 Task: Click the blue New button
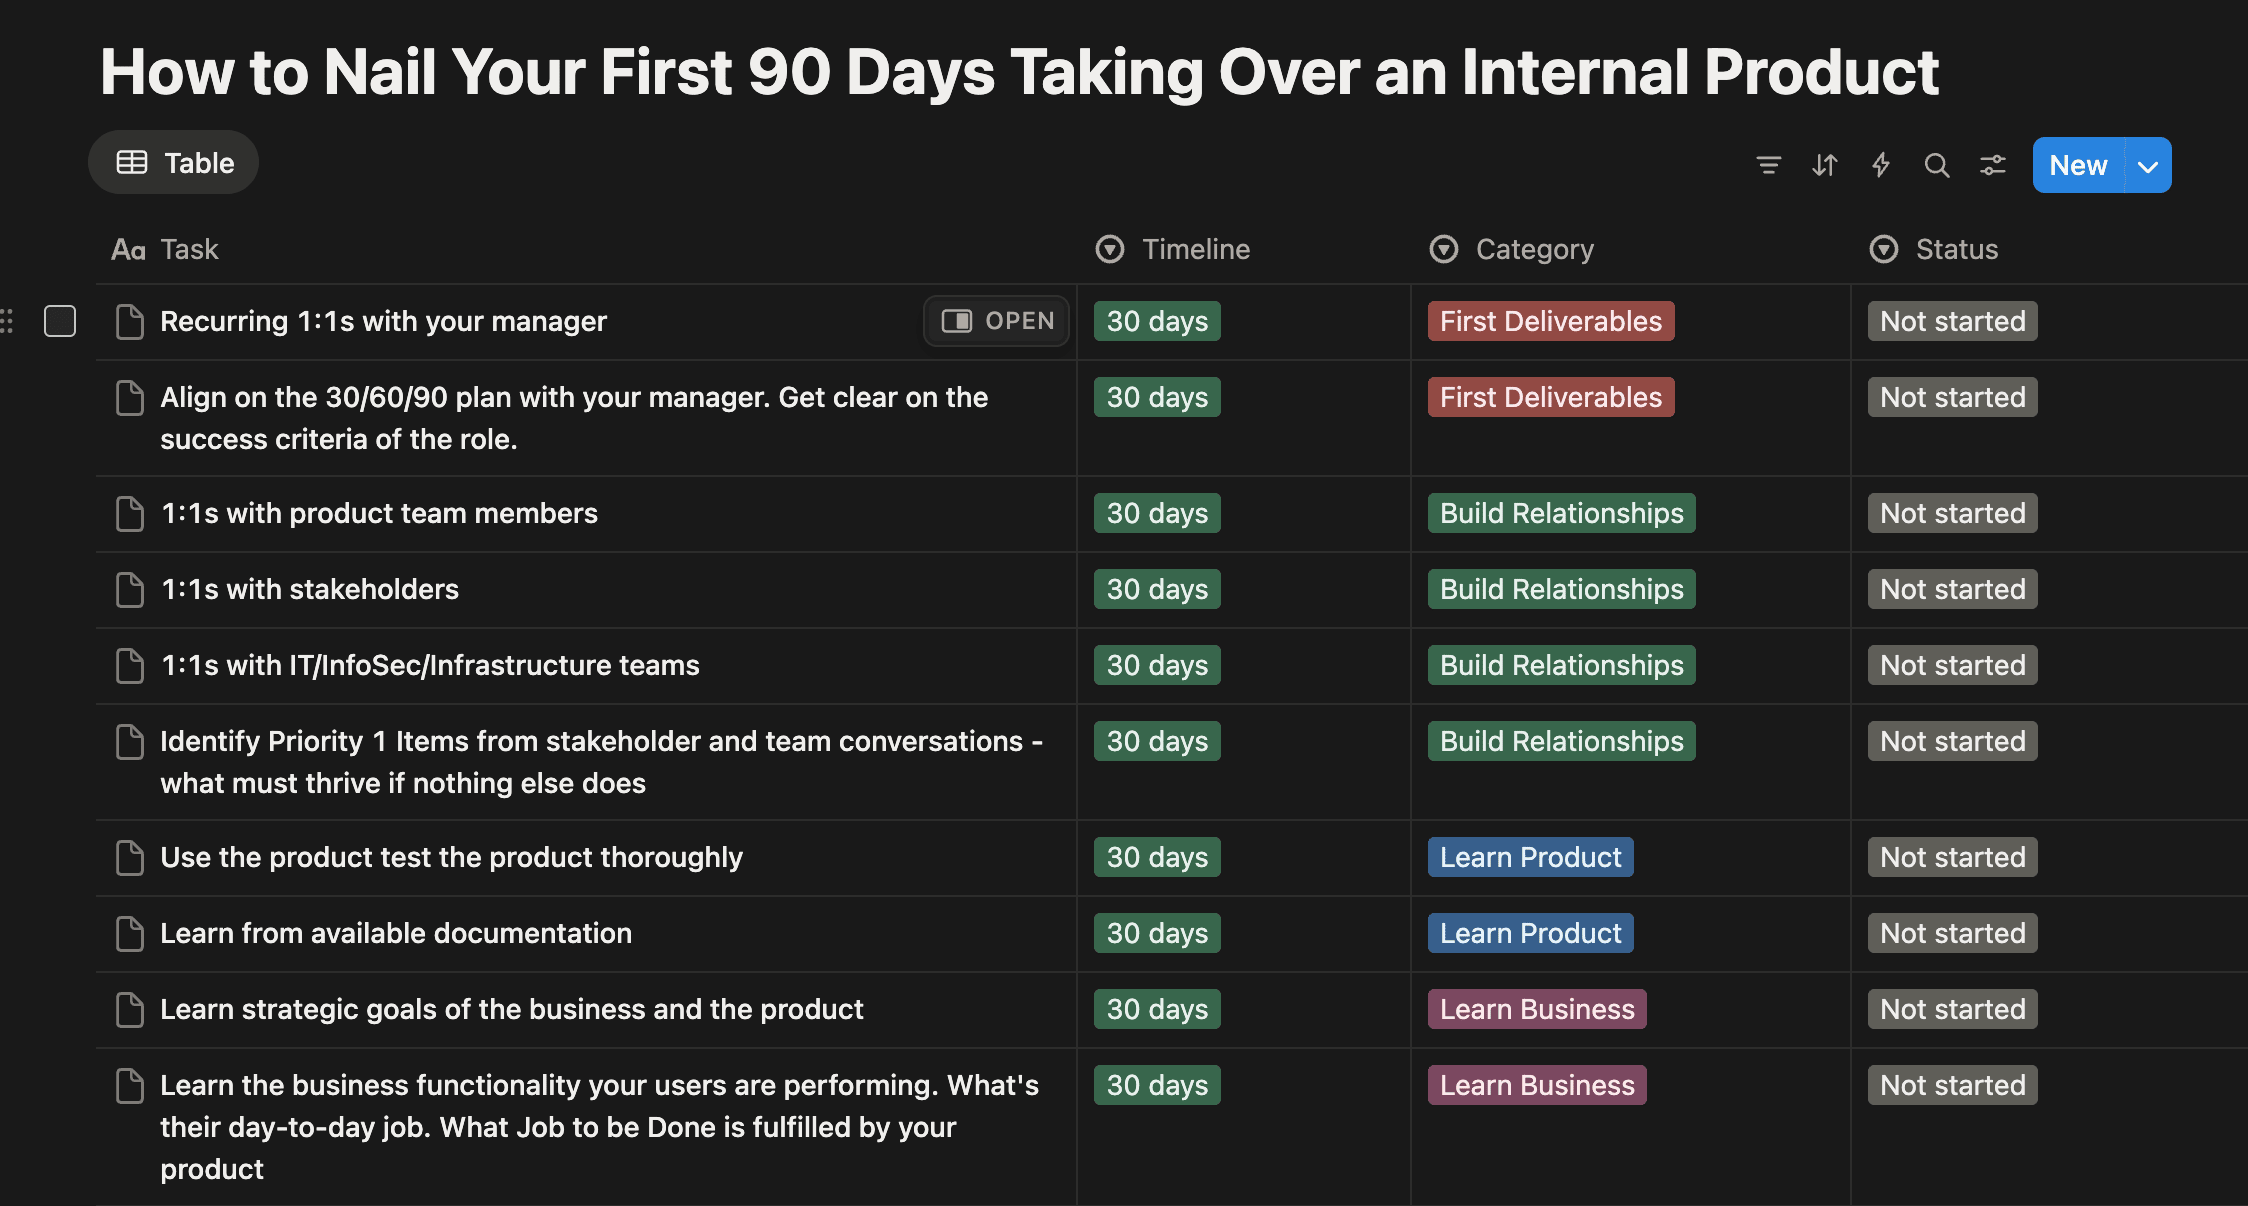tap(2077, 166)
